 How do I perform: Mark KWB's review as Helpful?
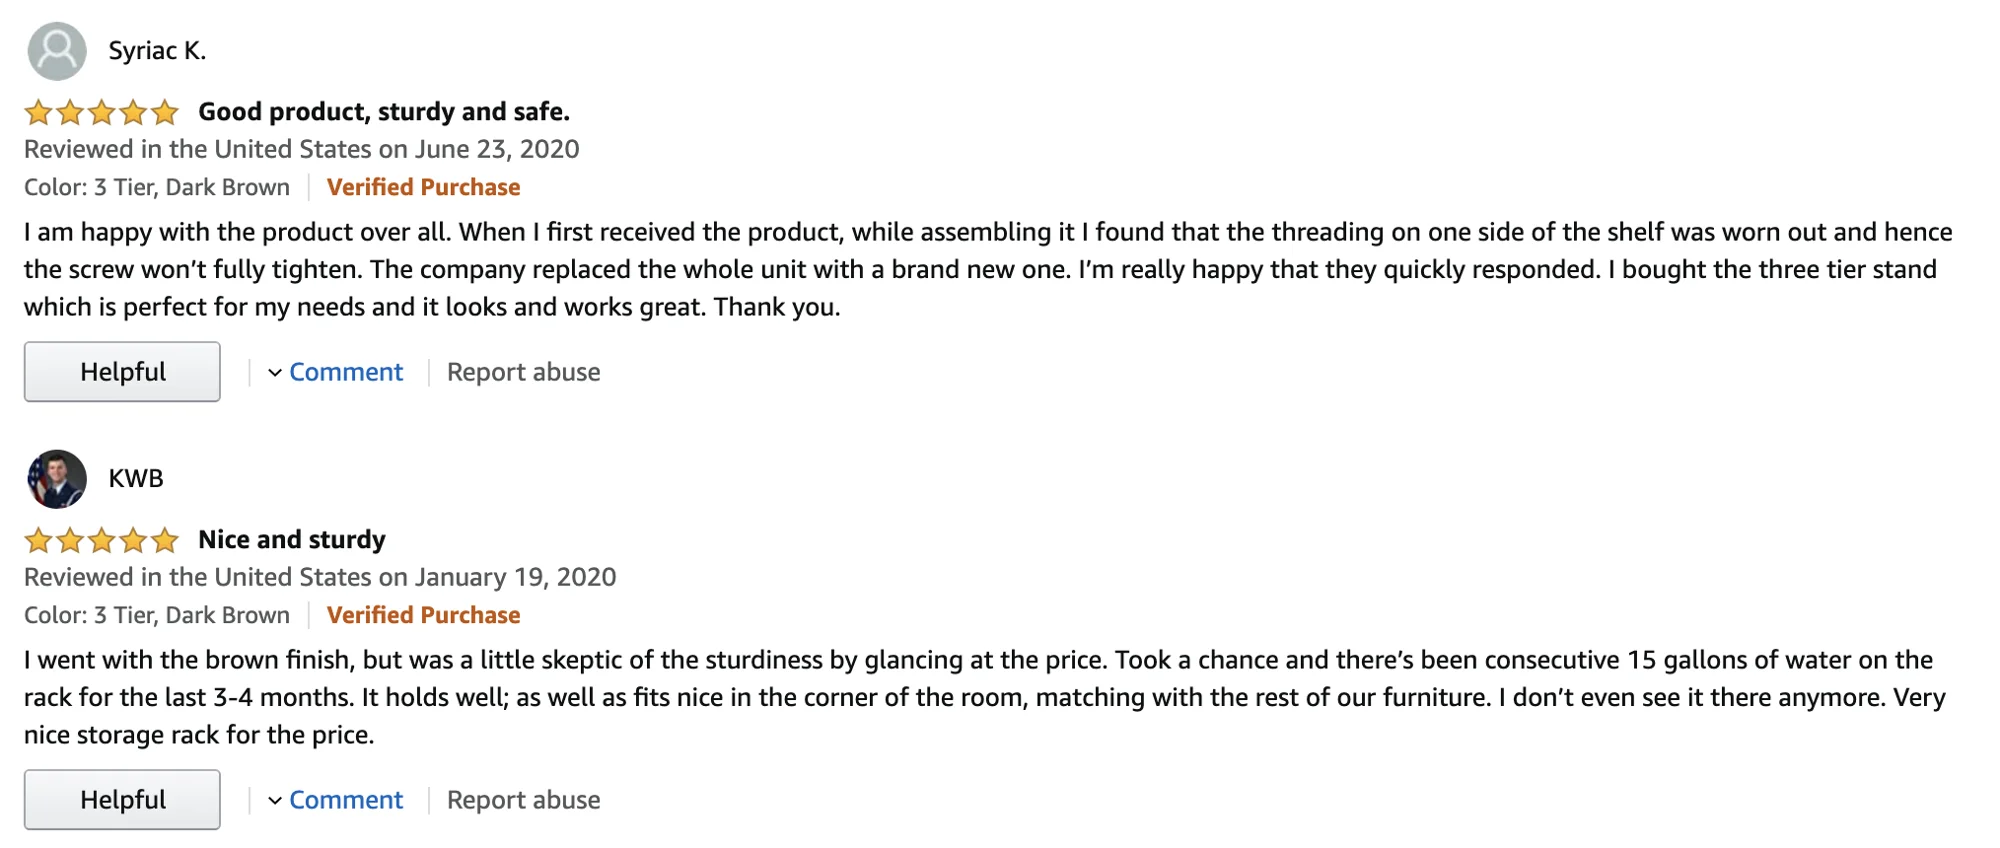[122, 800]
